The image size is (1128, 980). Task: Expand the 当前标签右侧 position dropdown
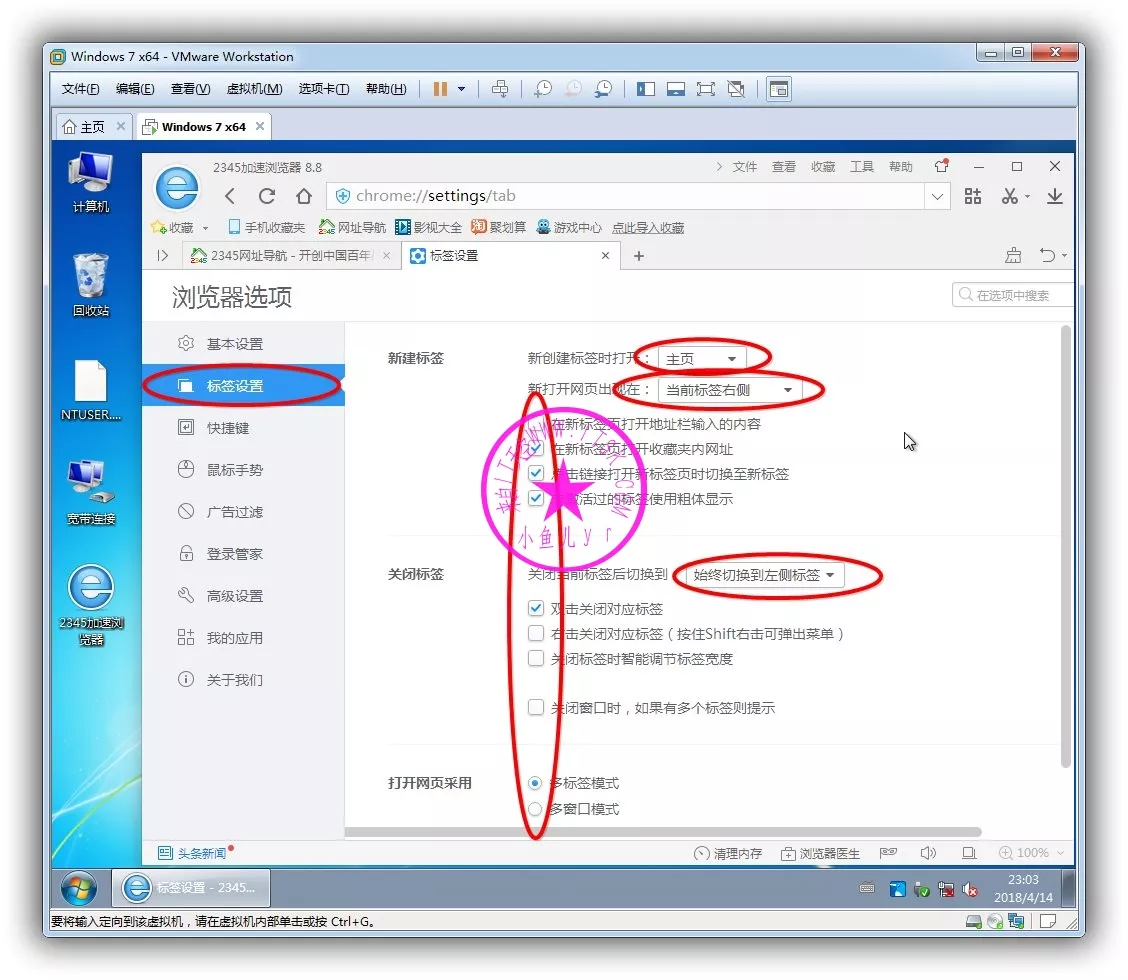729,390
